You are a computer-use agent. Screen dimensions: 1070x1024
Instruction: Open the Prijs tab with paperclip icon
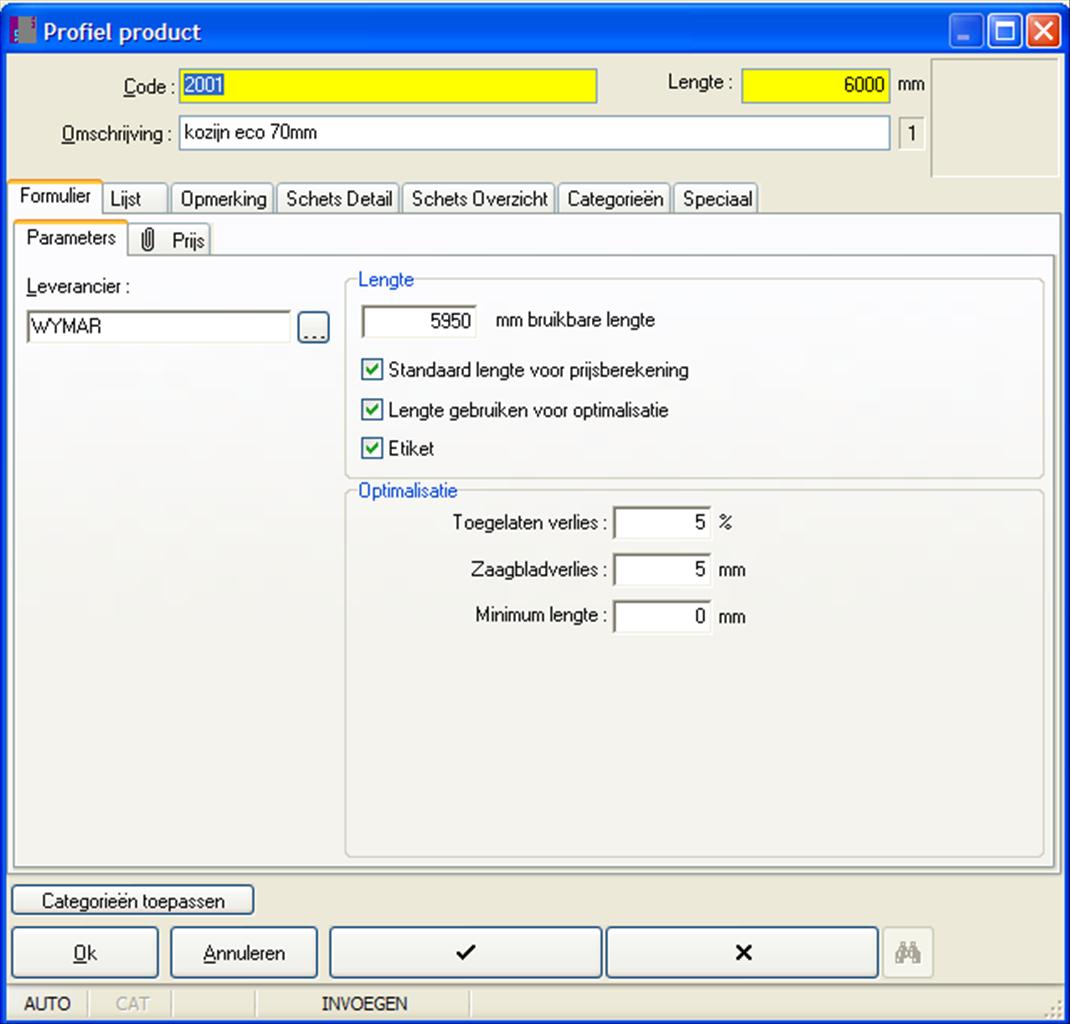tap(170, 240)
